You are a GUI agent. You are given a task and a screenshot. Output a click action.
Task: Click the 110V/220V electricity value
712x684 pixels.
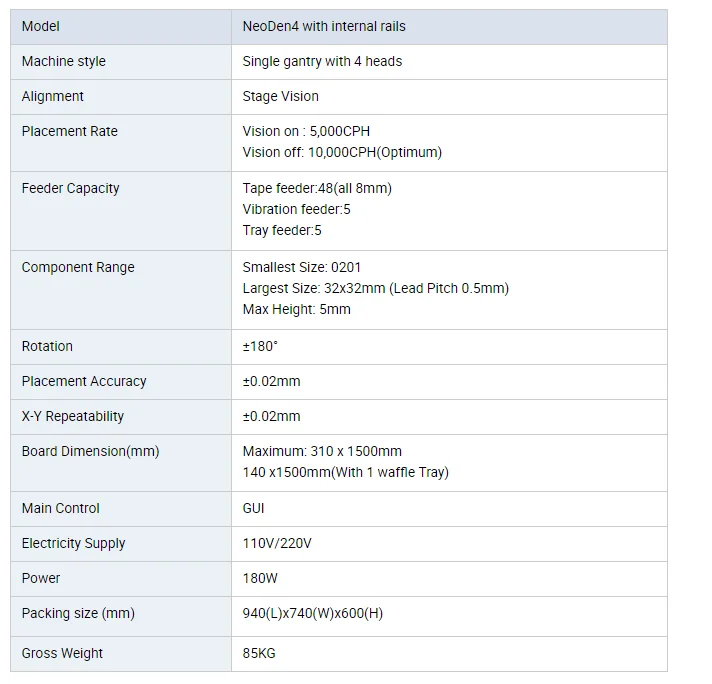coord(277,543)
